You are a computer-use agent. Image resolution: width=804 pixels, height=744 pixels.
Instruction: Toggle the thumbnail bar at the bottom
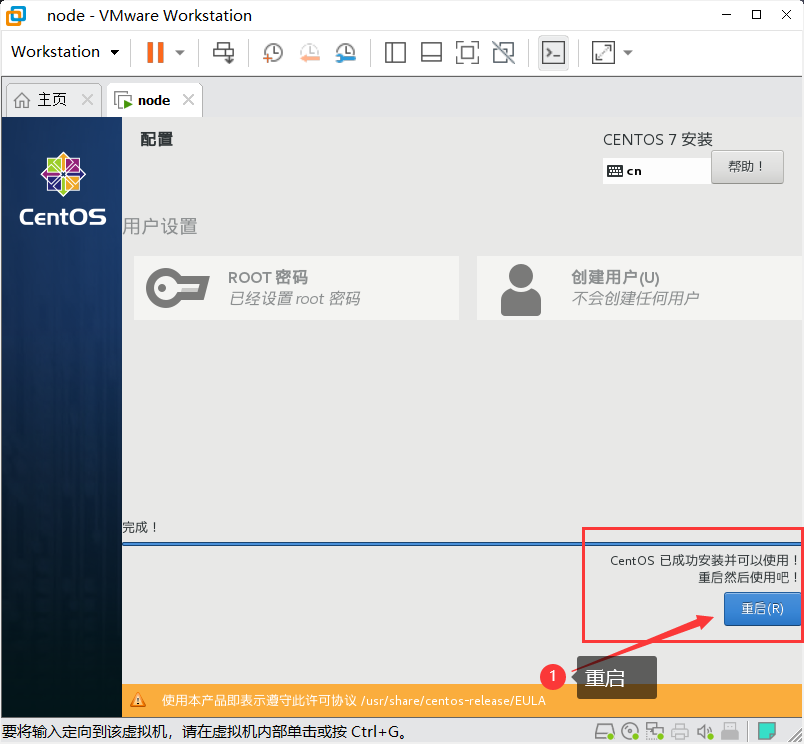pos(431,52)
